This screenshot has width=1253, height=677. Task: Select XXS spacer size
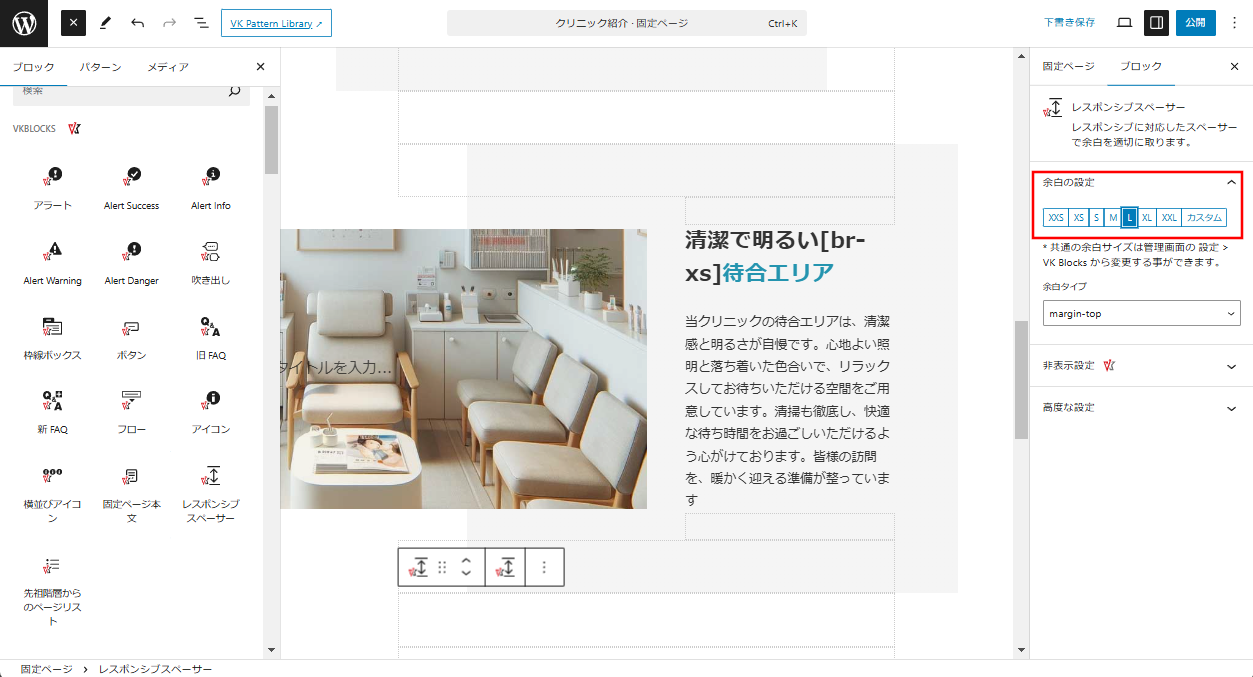pyautogui.click(x=1056, y=218)
